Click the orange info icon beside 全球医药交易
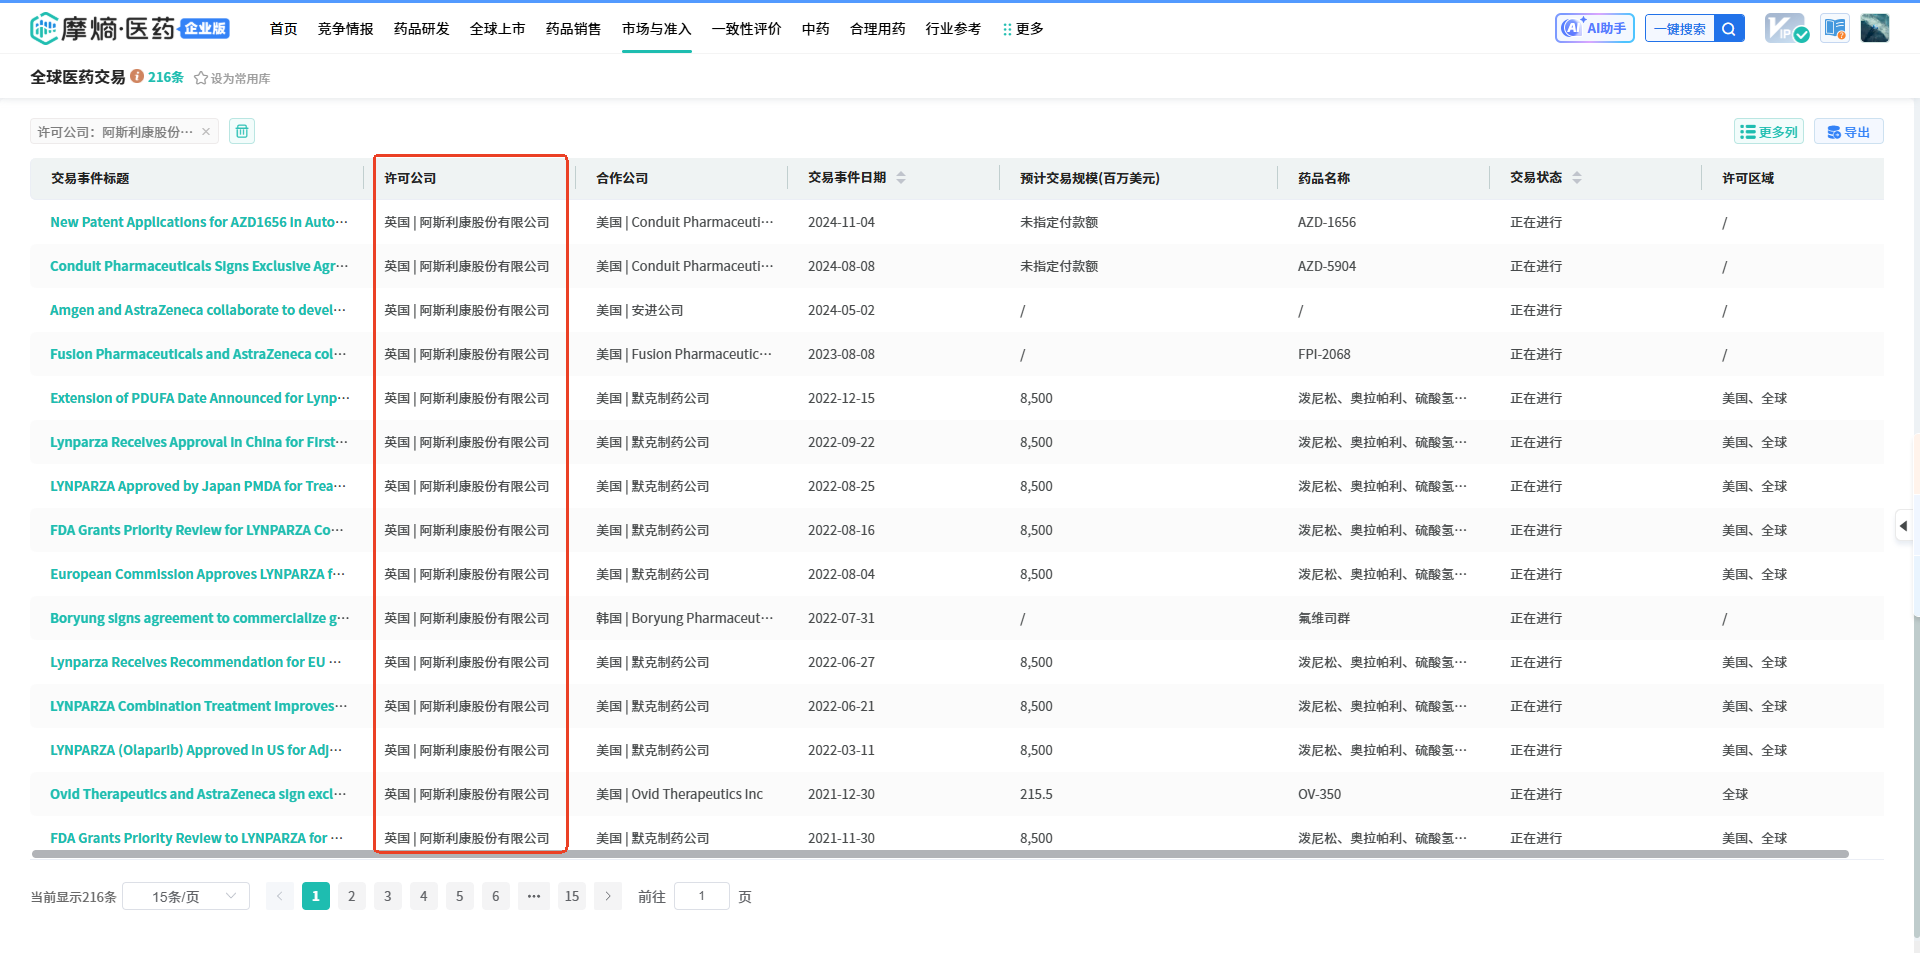 pyautogui.click(x=137, y=76)
